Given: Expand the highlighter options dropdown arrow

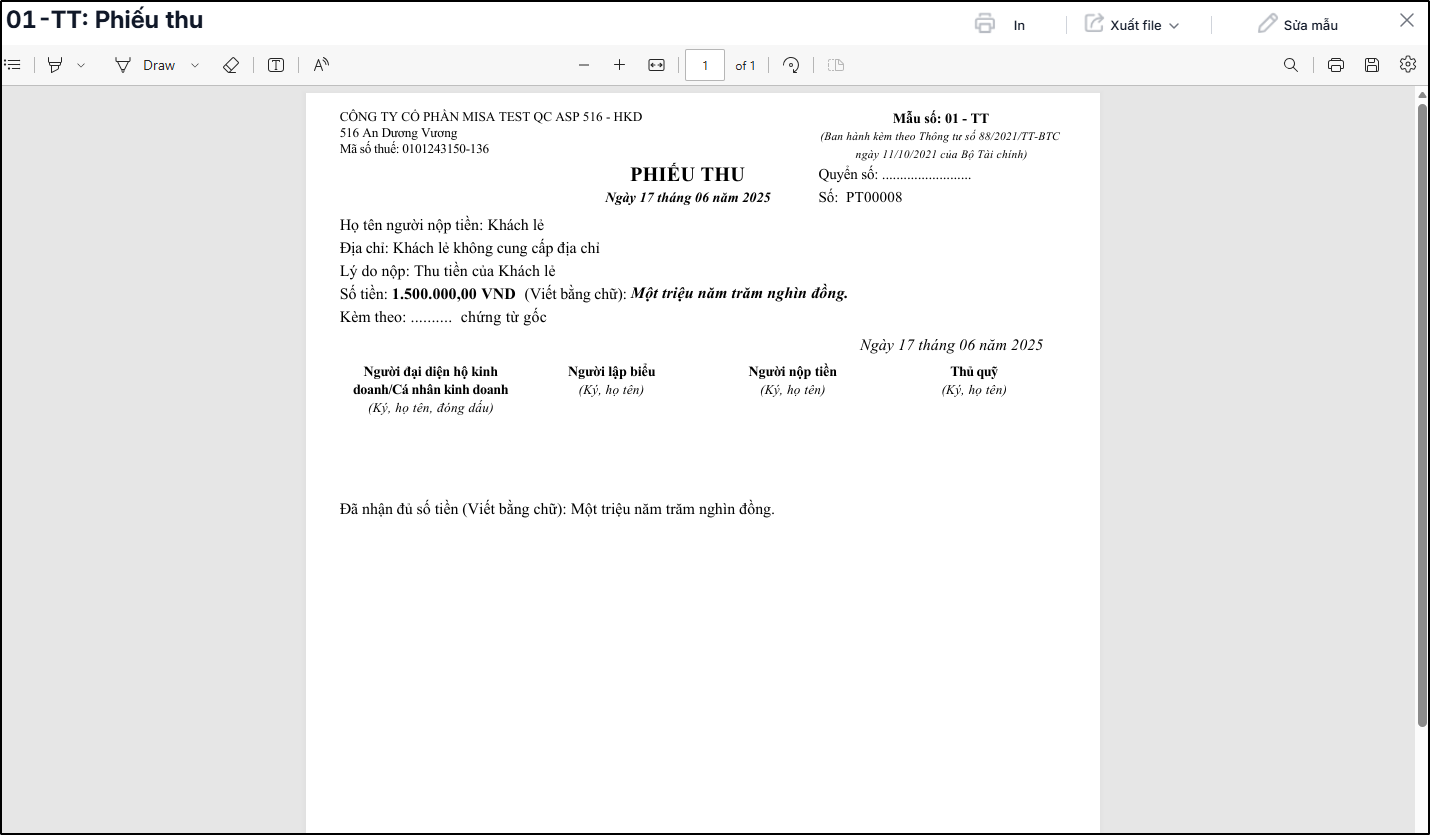Looking at the screenshot, I should pos(81,65).
